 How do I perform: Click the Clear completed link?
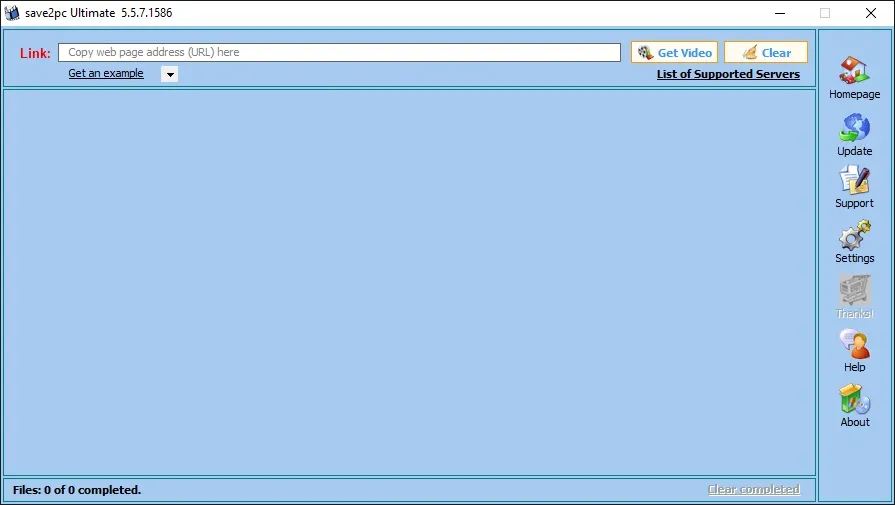[753, 489]
